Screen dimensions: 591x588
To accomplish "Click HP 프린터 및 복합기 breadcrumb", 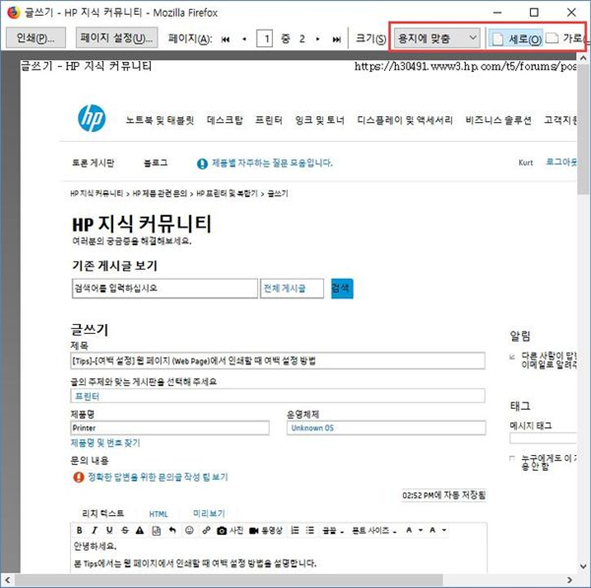I will coord(227,193).
